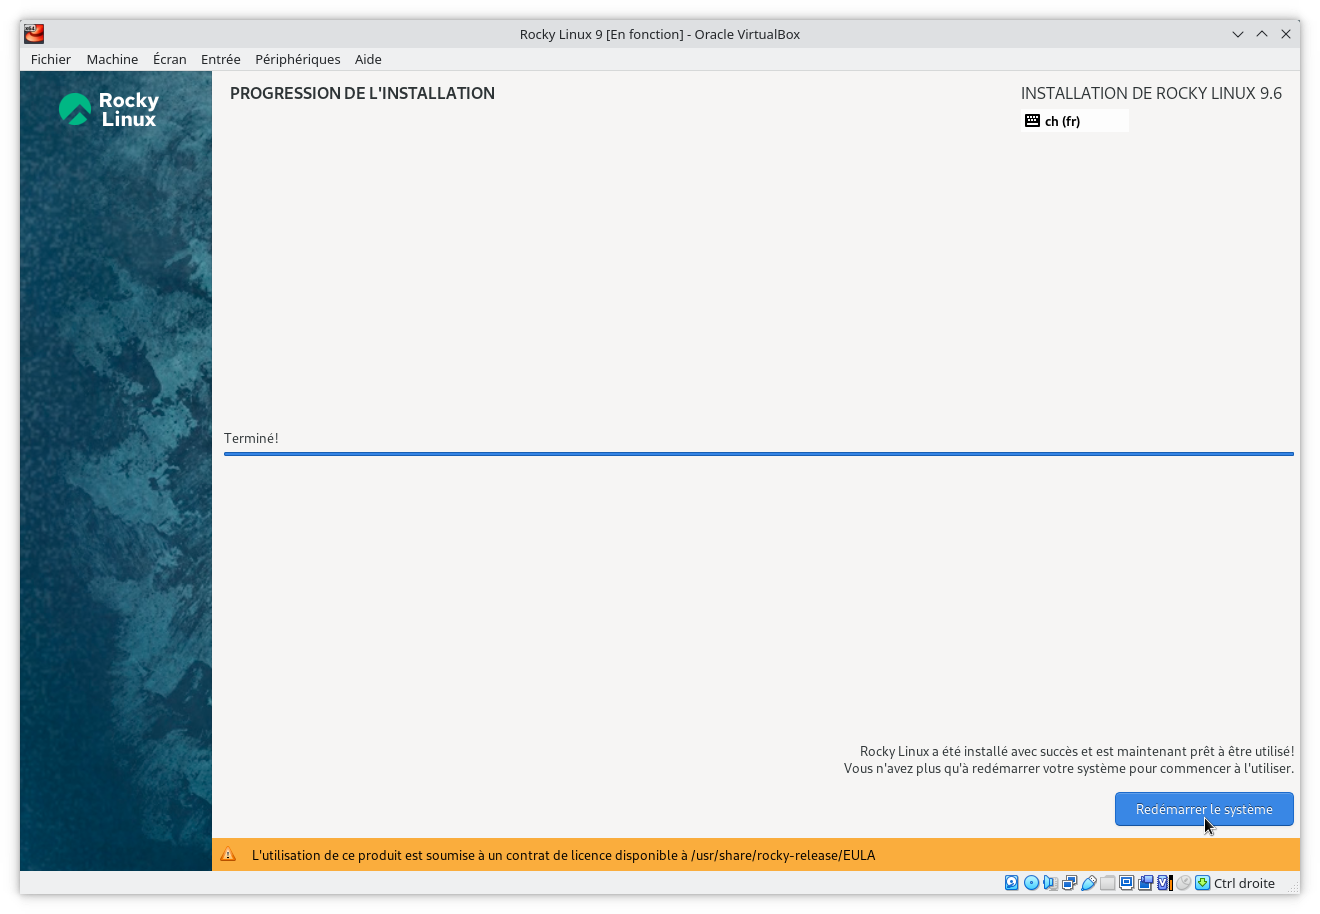Open the Périphériques menu

coord(297,59)
